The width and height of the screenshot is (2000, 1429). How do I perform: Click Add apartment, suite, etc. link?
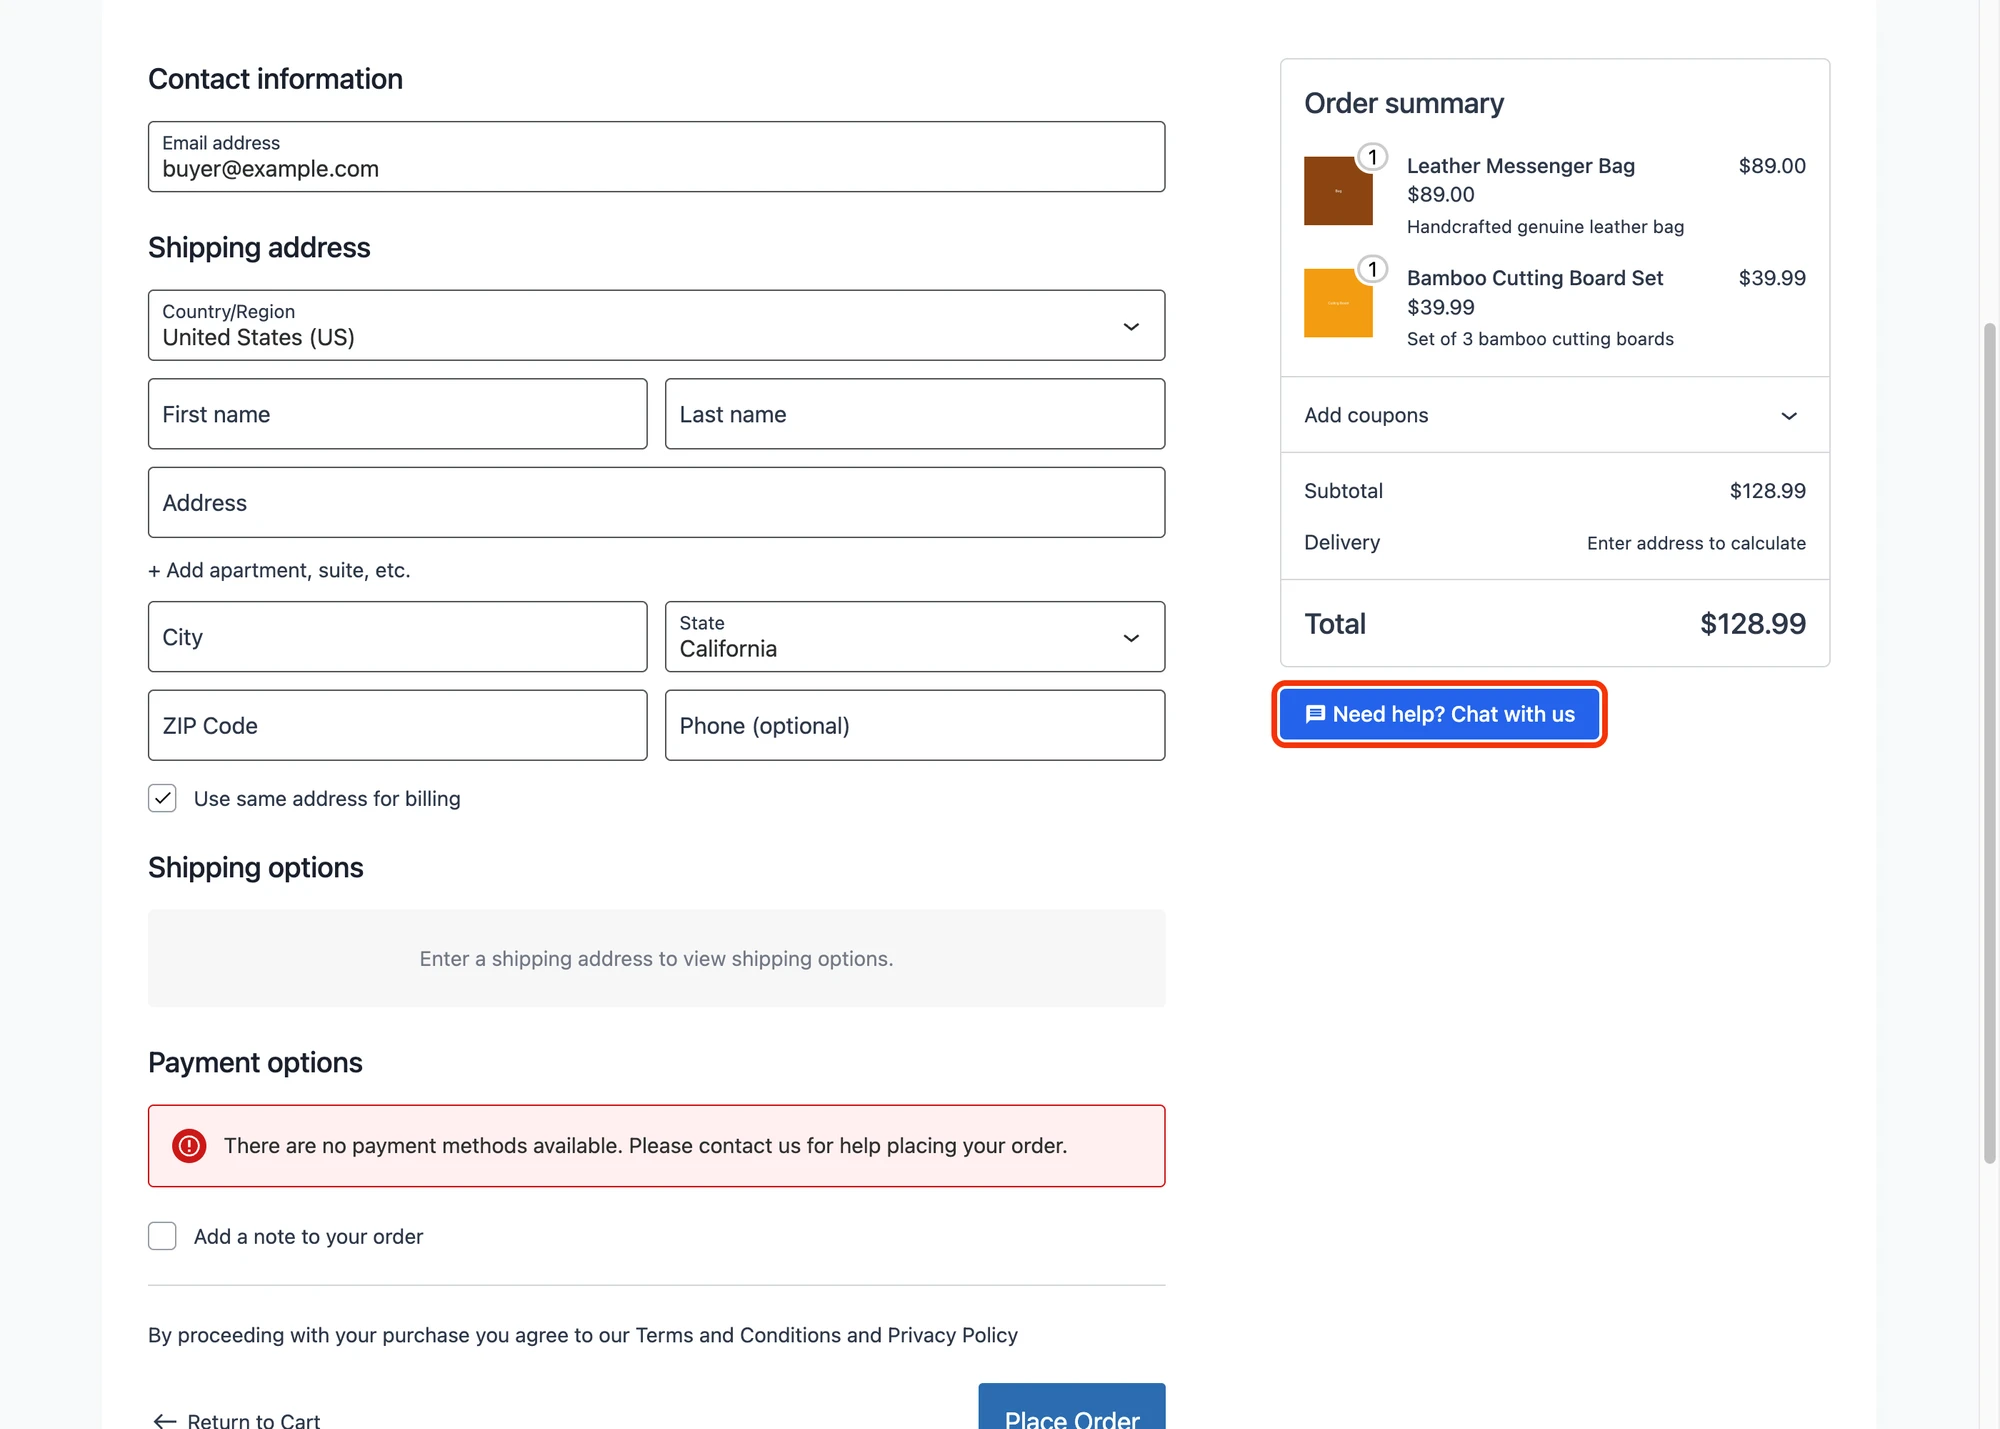pyautogui.click(x=279, y=570)
